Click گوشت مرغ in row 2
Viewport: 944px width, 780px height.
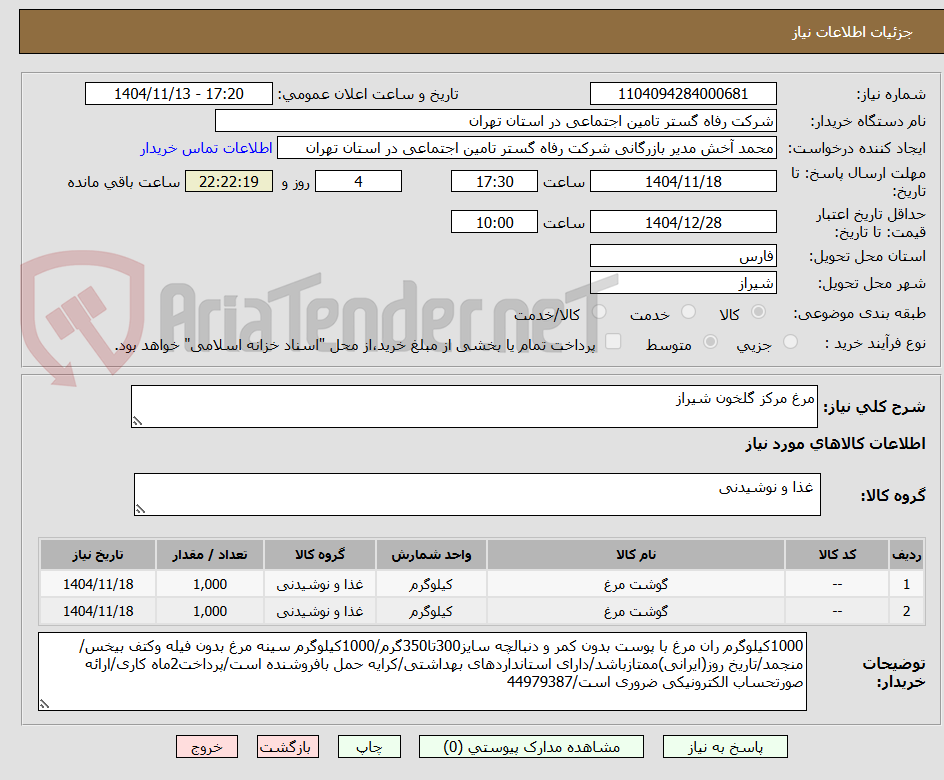click(x=636, y=611)
